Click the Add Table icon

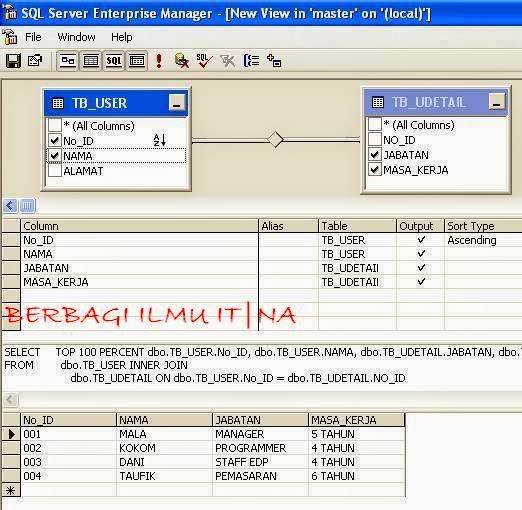pos(274,61)
